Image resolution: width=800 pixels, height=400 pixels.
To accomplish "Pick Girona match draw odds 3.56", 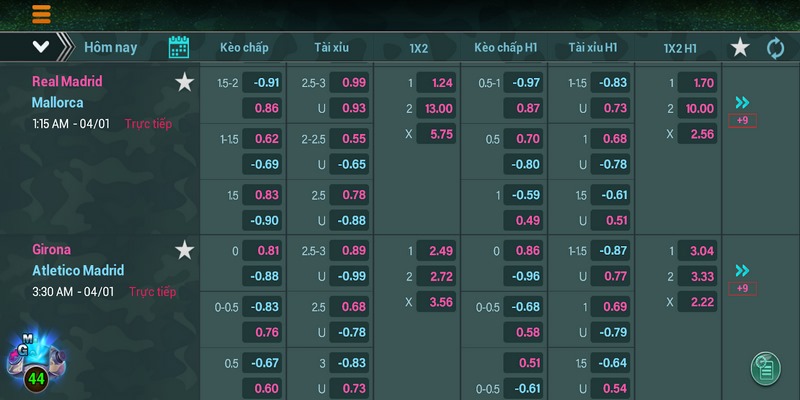I will pos(436,302).
